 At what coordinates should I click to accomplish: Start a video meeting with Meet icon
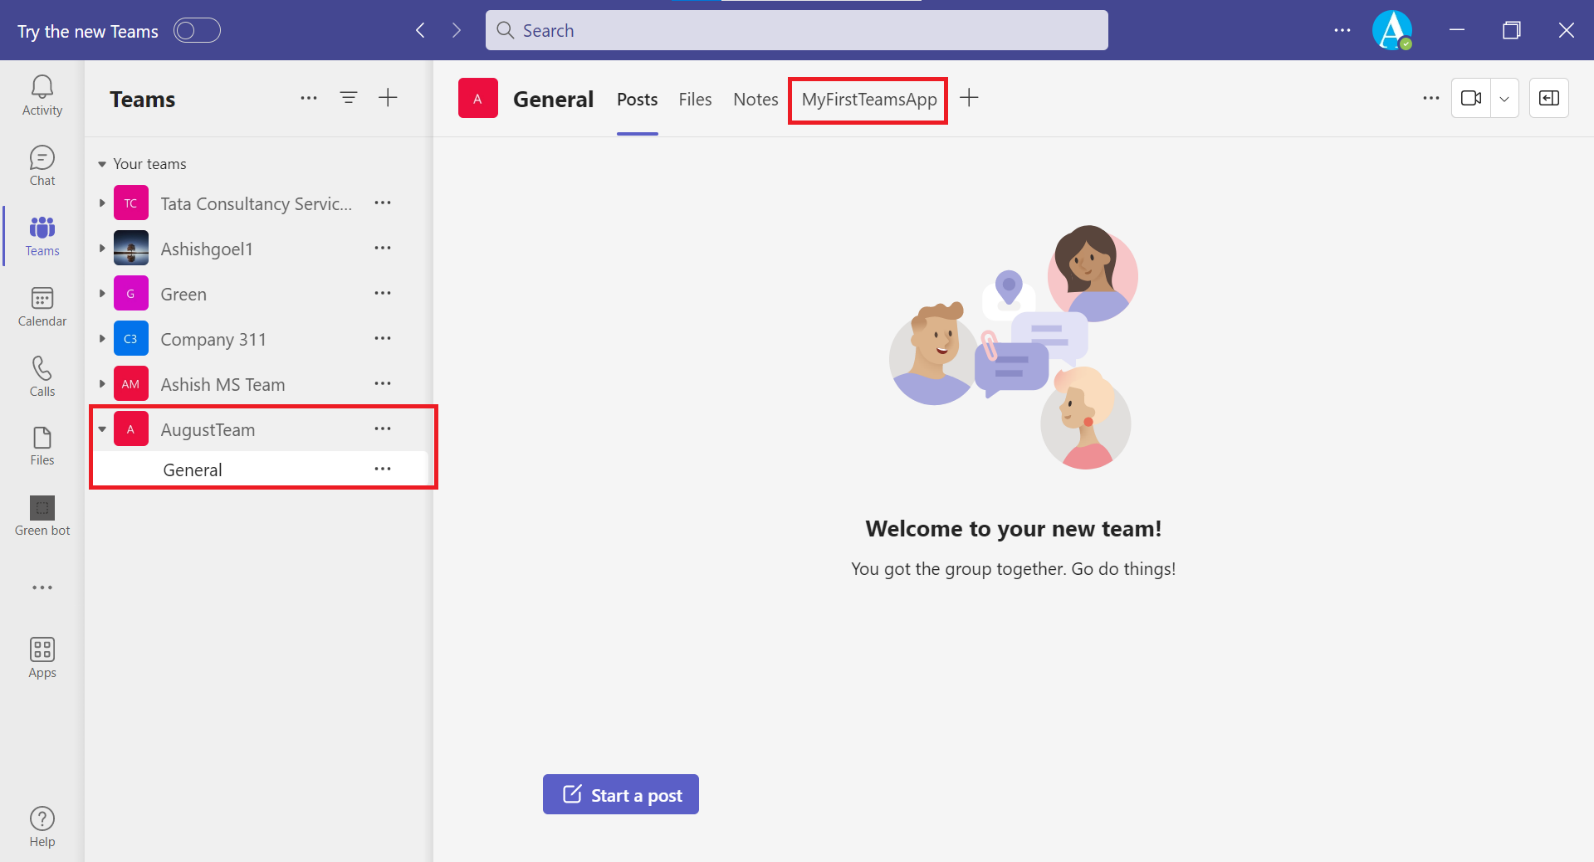pos(1470,98)
